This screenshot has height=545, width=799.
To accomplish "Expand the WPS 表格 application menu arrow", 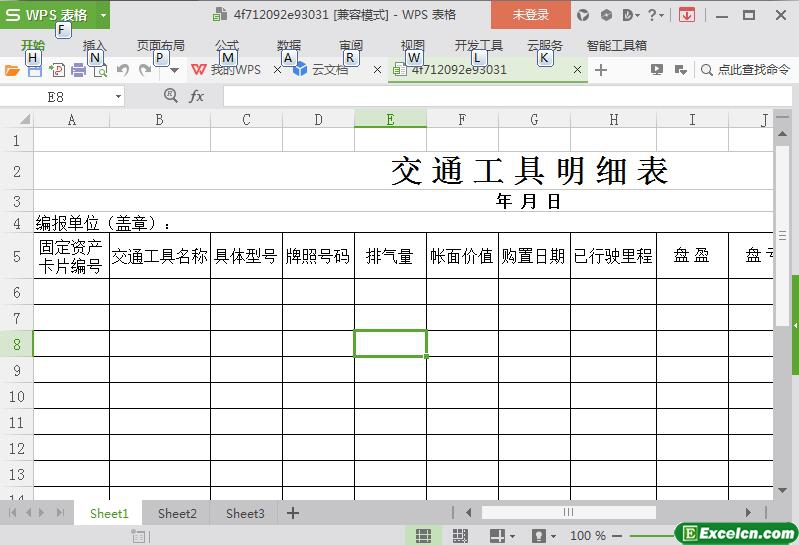I will [x=103, y=15].
